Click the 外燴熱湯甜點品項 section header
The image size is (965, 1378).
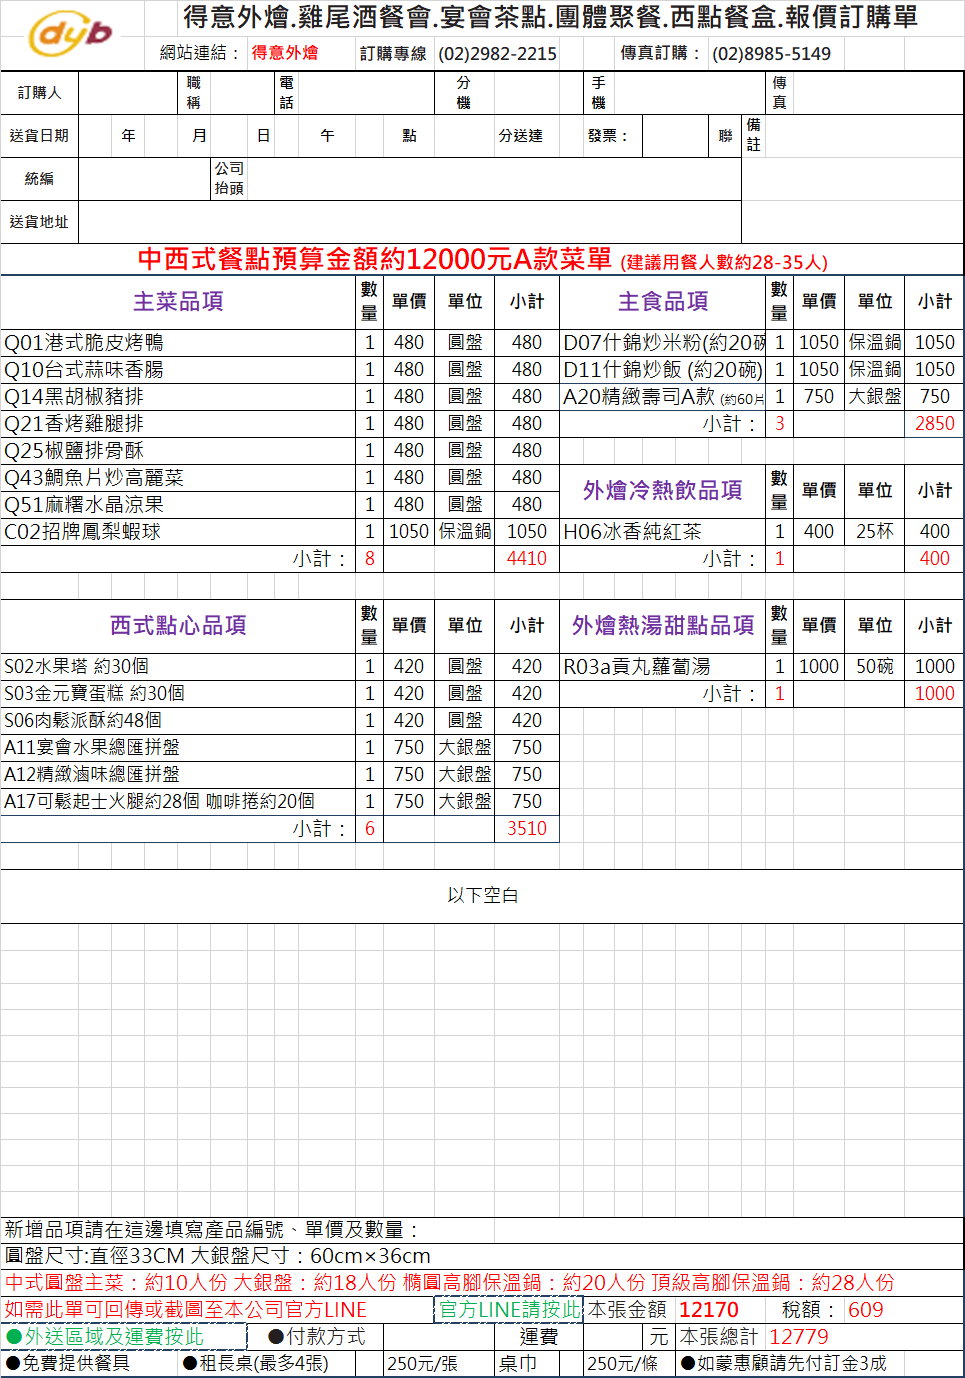coord(663,626)
